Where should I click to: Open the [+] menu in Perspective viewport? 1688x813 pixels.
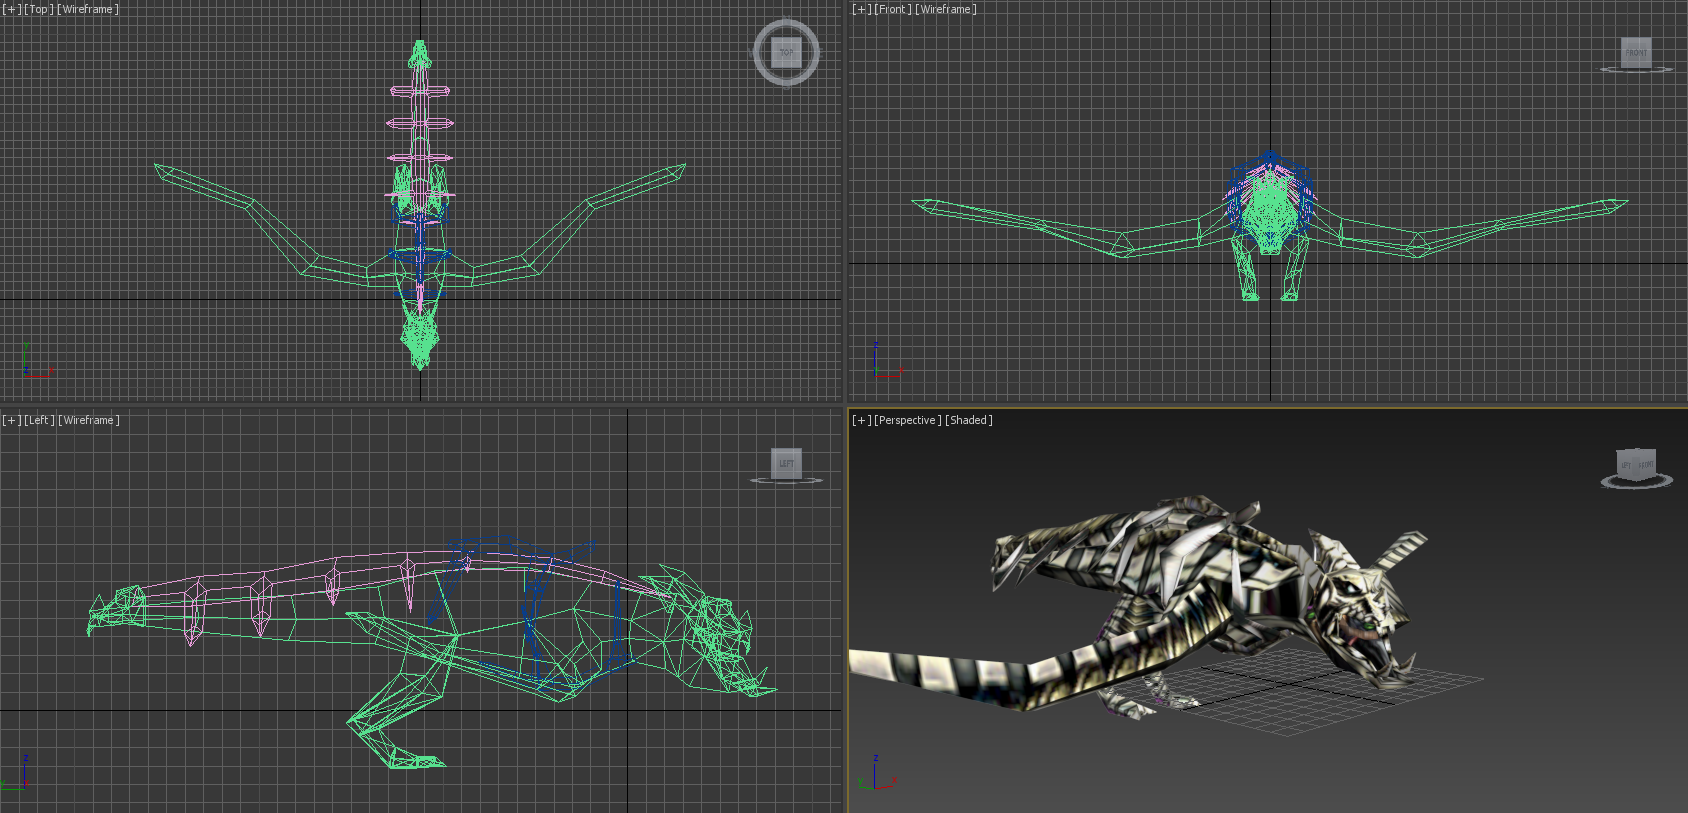pyautogui.click(x=861, y=420)
